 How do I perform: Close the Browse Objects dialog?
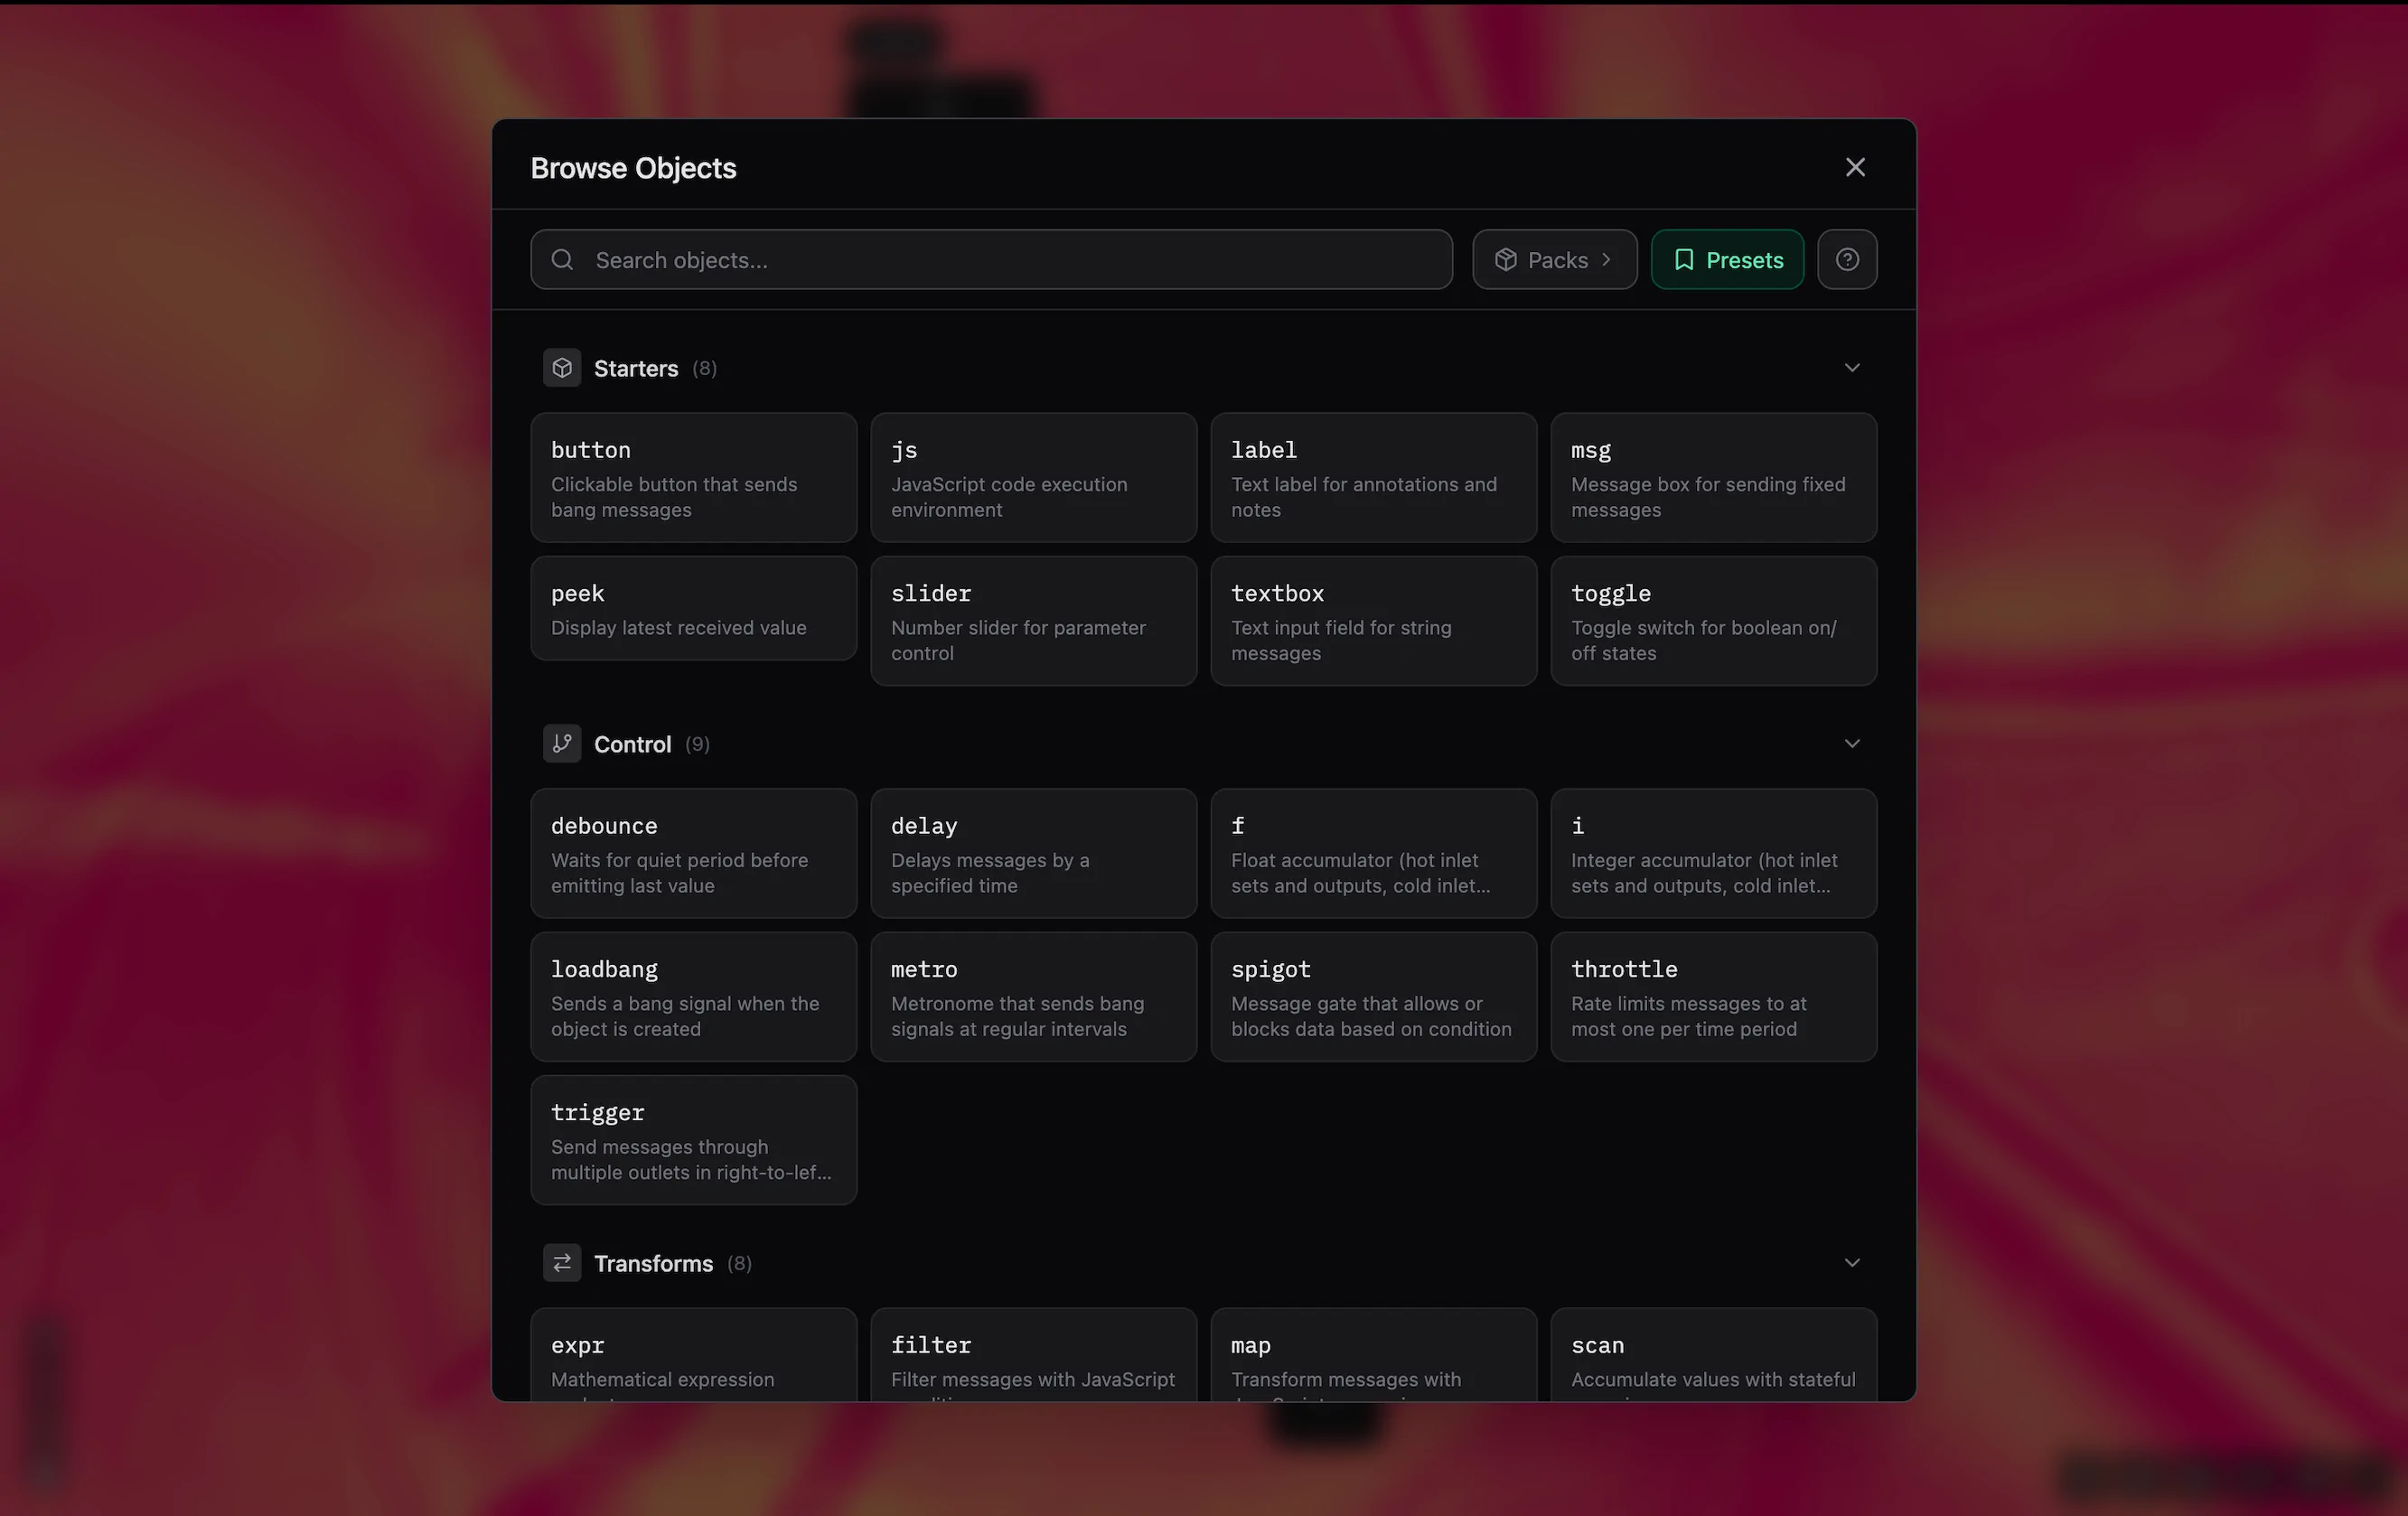pyautogui.click(x=1855, y=167)
